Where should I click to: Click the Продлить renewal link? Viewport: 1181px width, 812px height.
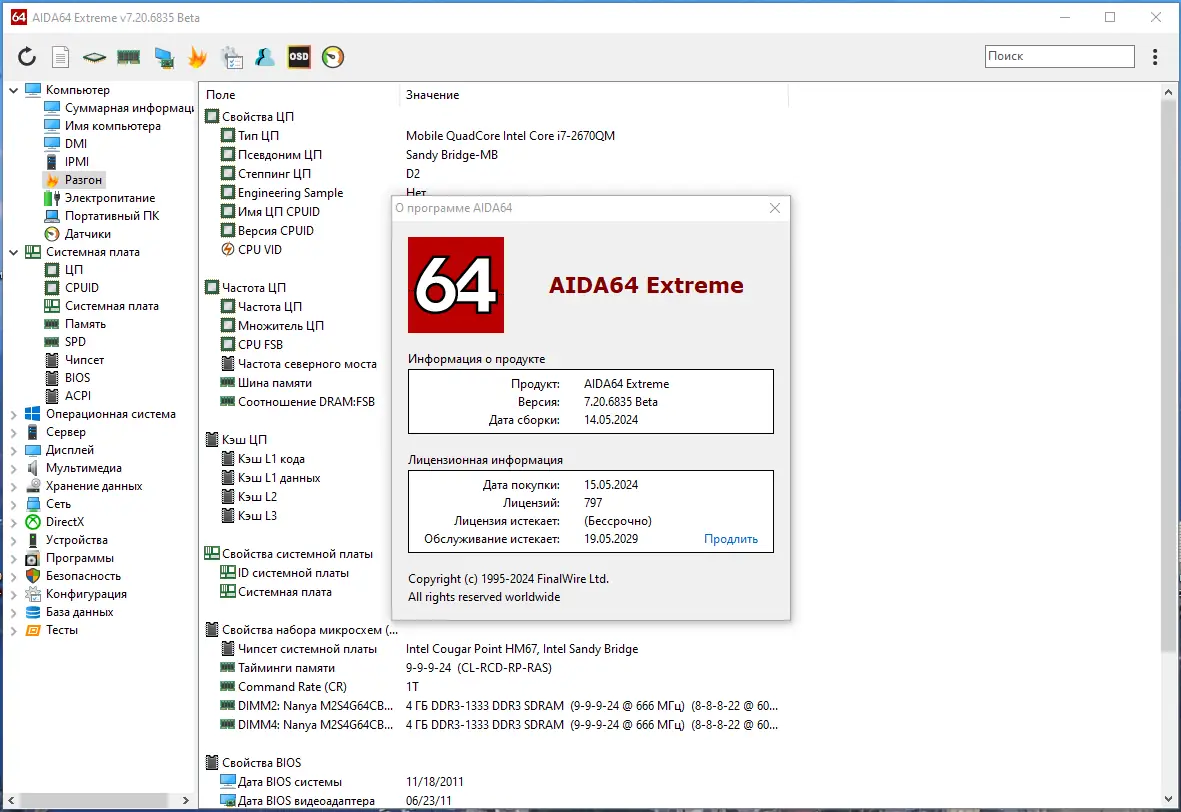pyautogui.click(x=731, y=539)
